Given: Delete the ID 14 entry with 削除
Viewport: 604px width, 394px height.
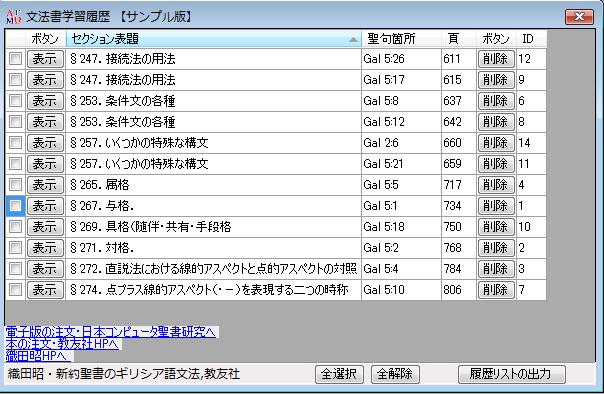Looking at the screenshot, I should 496,143.
